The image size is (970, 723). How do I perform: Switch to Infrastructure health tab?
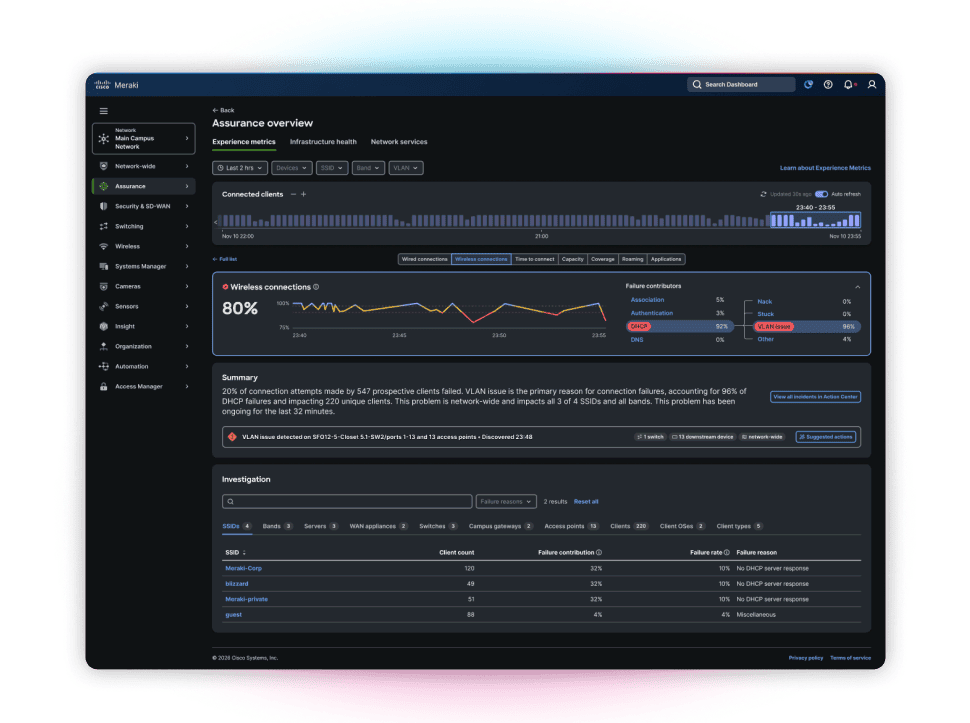click(323, 142)
